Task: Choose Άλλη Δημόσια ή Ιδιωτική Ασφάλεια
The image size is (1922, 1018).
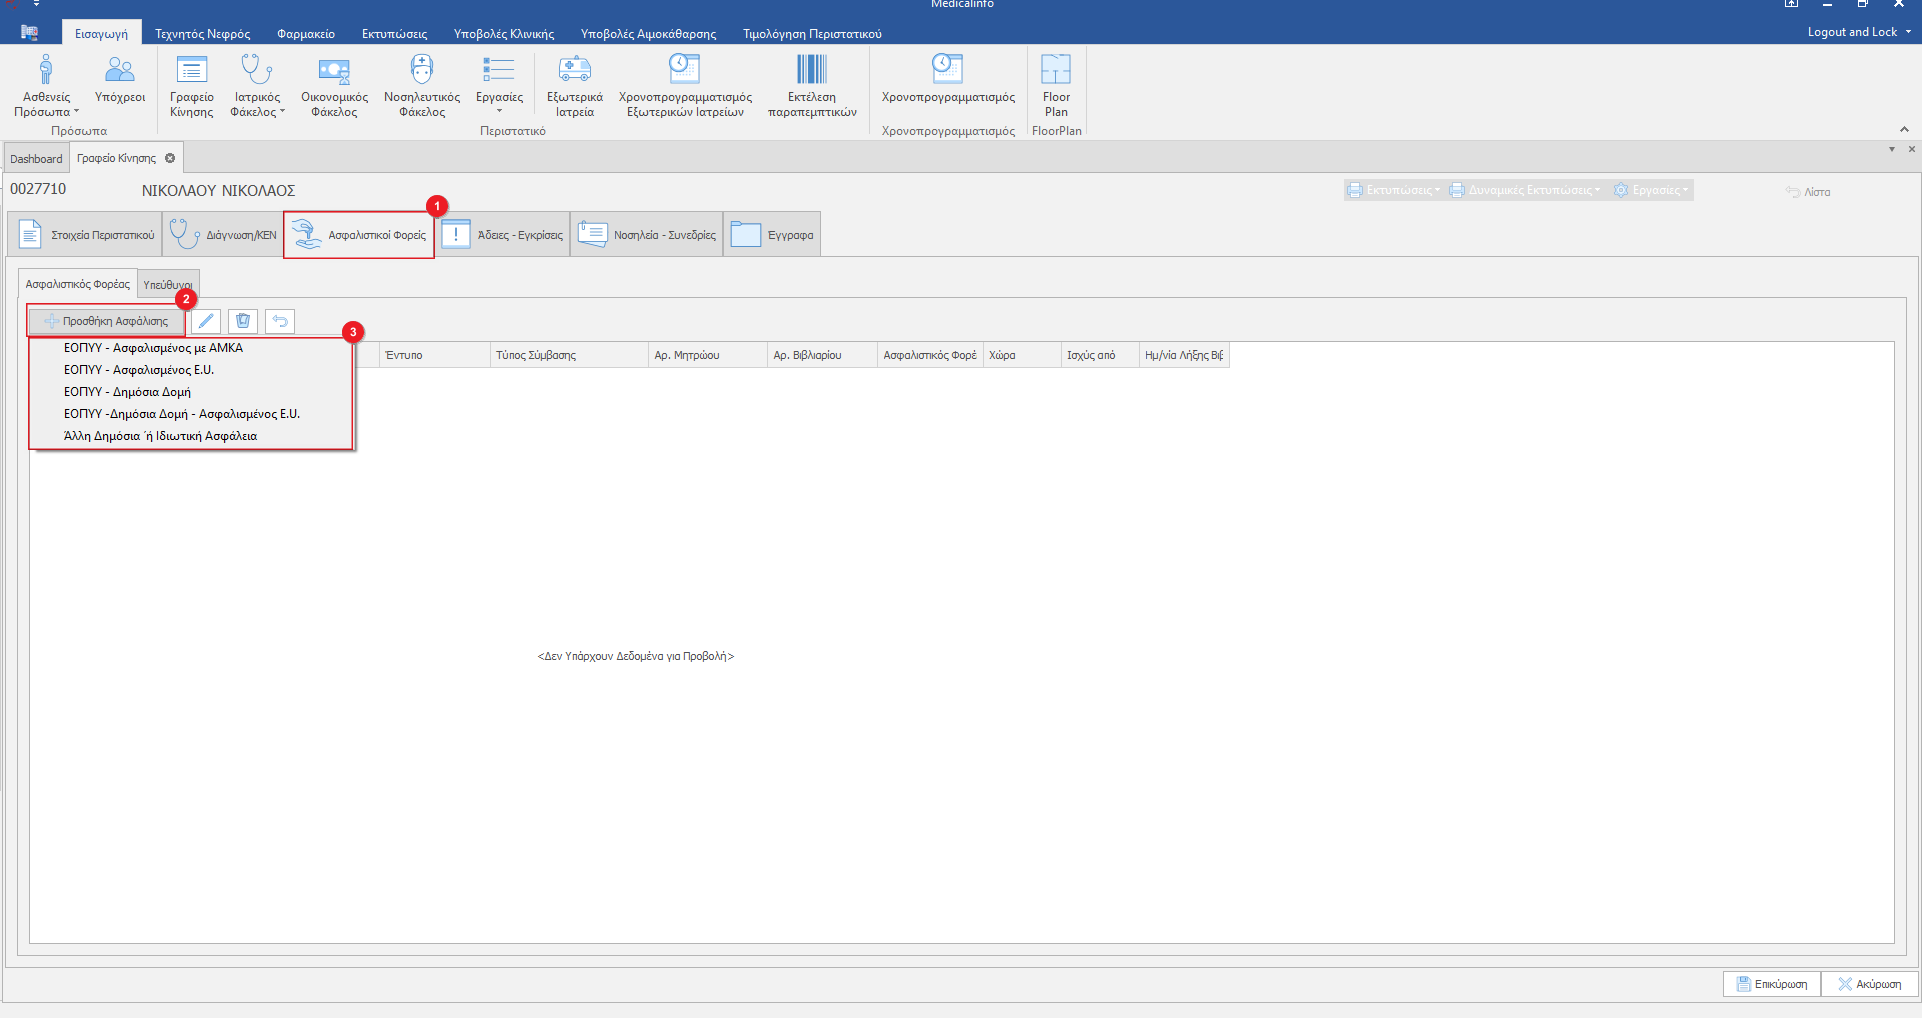Action: click(x=160, y=436)
